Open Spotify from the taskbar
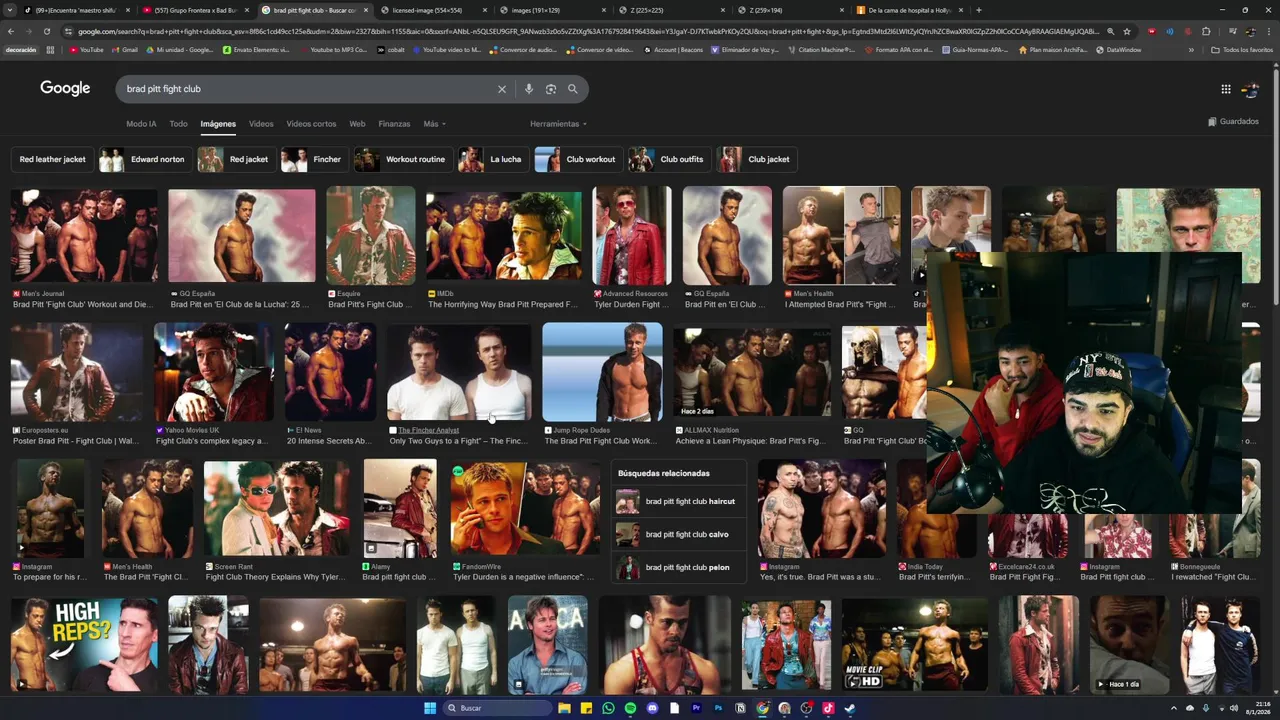The height and width of the screenshot is (720, 1280). [630, 708]
